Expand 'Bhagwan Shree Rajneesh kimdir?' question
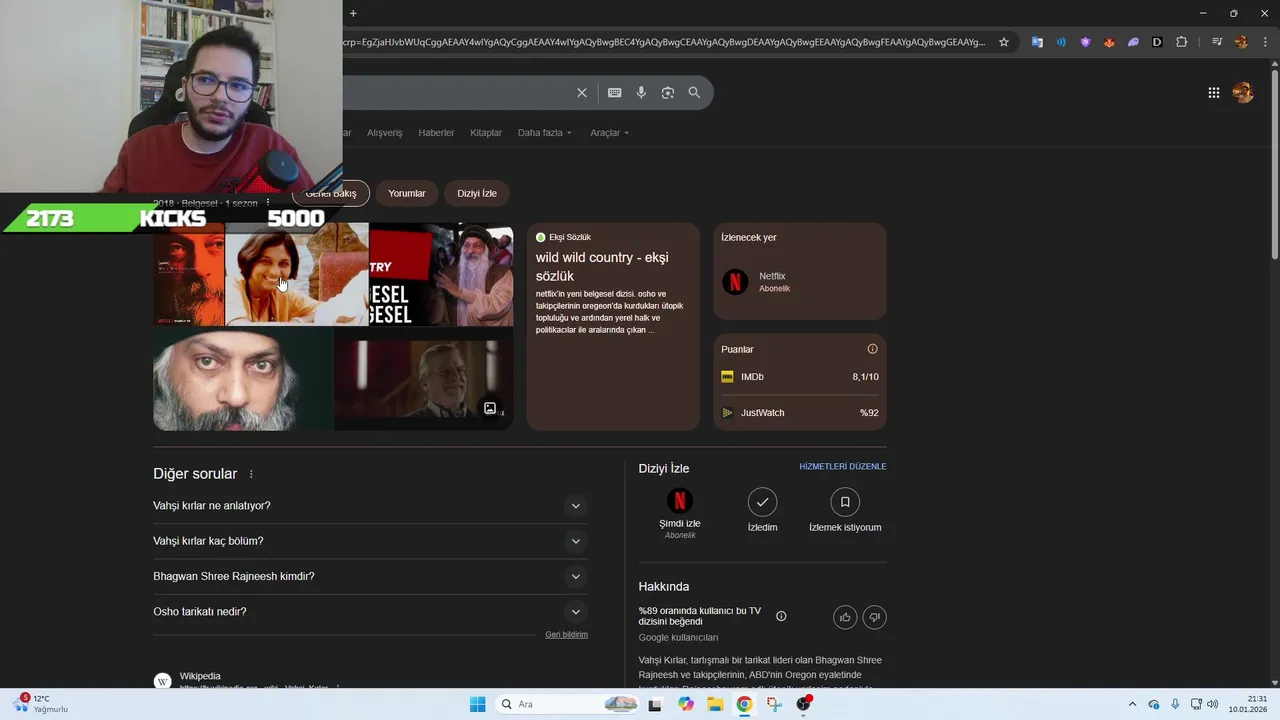This screenshot has width=1280, height=720. tap(370, 576)
